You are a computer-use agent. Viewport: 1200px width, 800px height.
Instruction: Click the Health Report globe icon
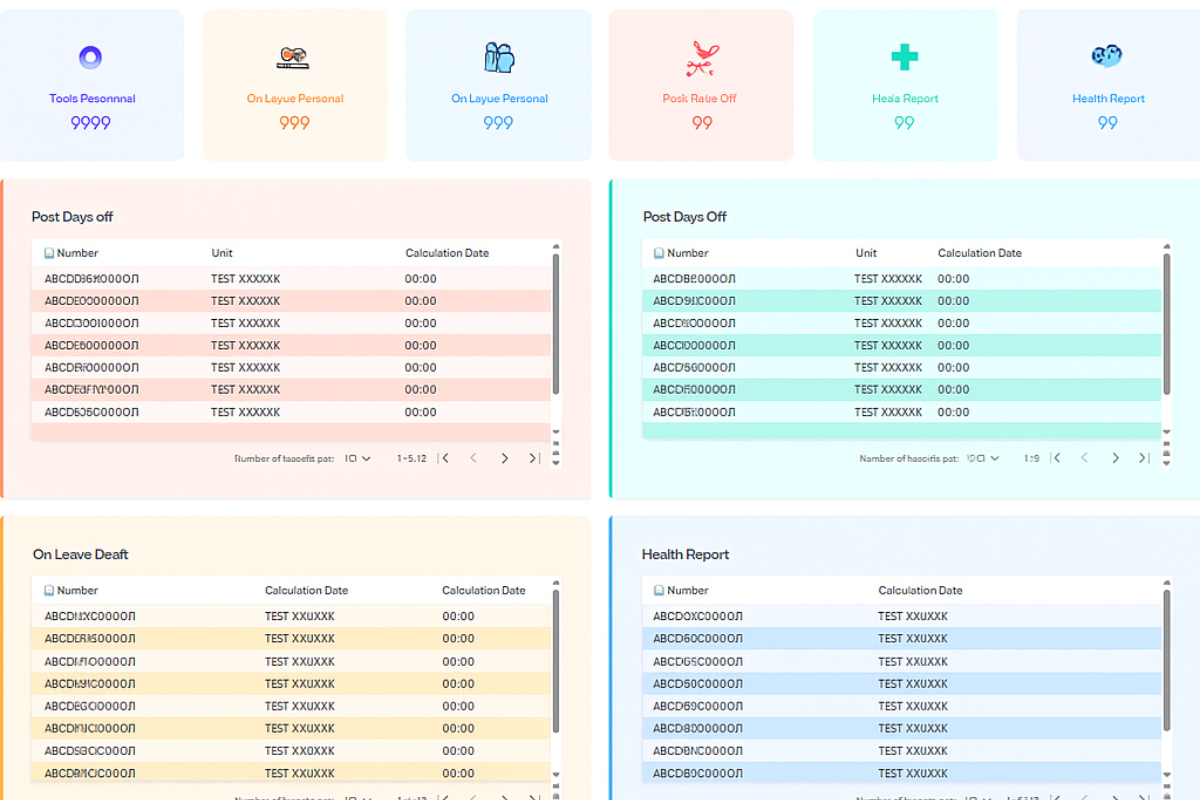pos(1108,57)
